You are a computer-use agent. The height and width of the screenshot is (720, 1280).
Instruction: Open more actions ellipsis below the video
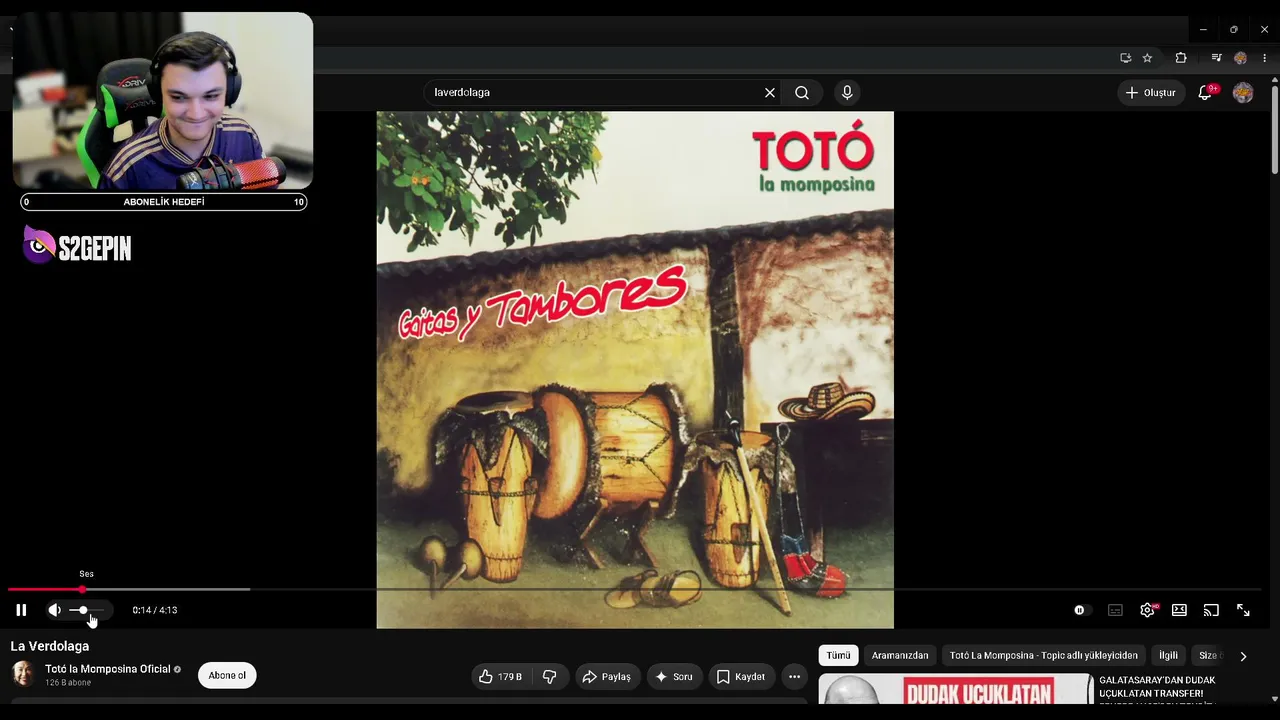tap(794, 677)
